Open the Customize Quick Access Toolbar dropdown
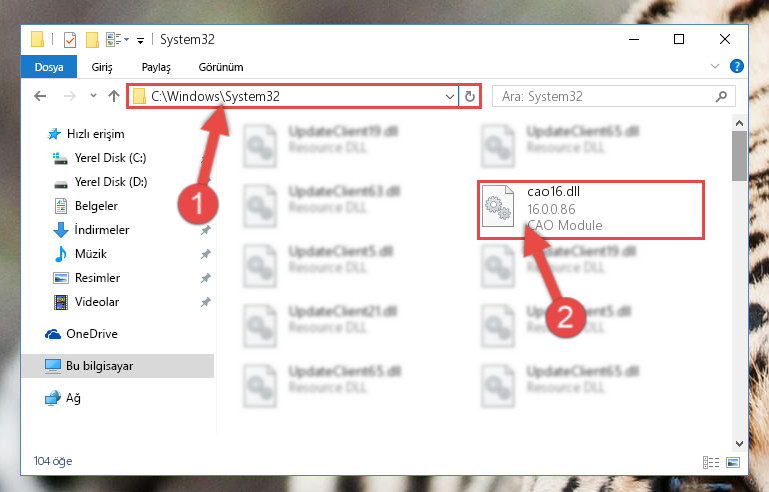 (x=141, y=41)
